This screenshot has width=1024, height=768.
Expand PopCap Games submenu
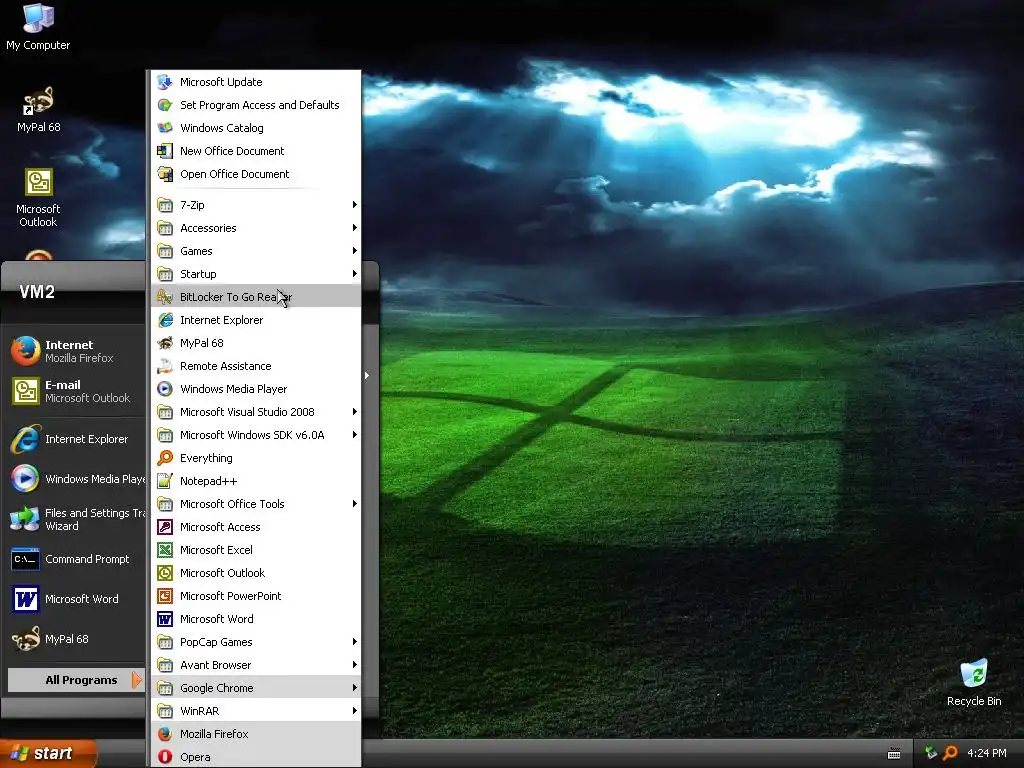click(x=256, y=642)
